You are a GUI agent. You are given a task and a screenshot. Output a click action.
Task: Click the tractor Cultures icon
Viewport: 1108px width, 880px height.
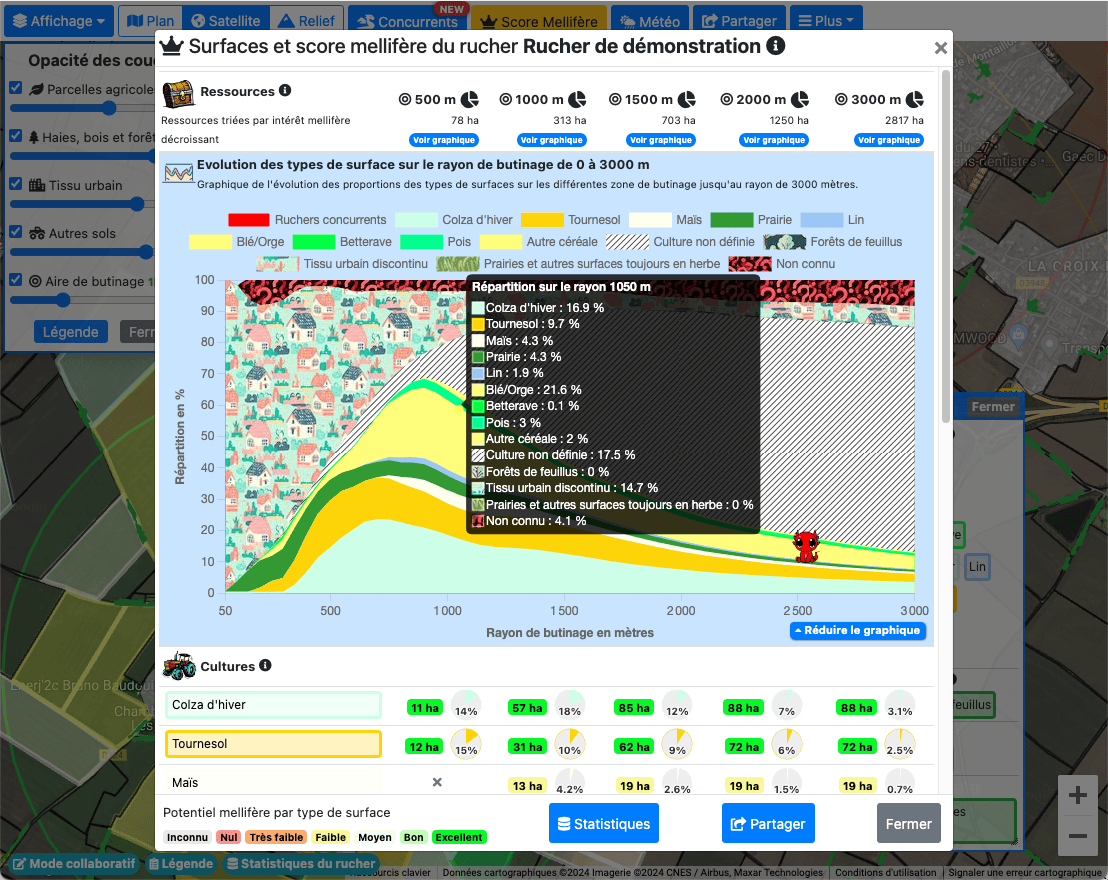point(179,666)
